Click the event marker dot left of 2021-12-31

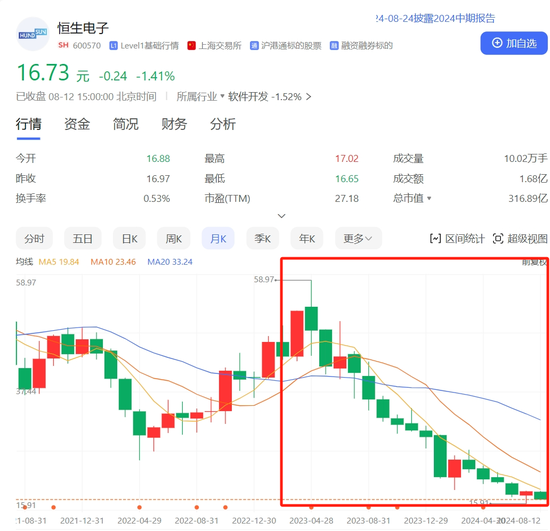(x=53, y=507)
